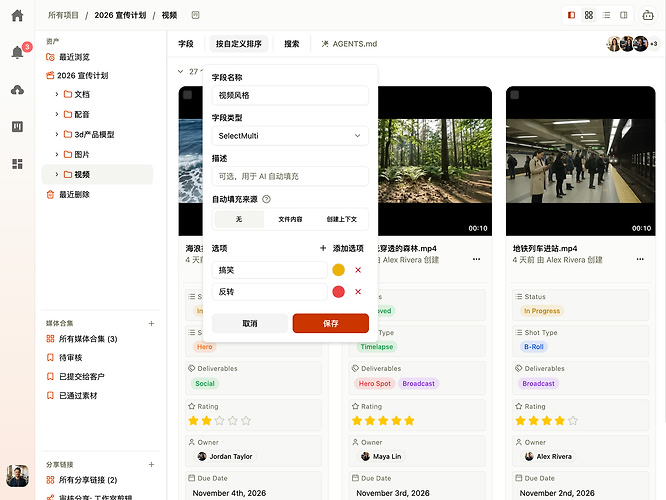Change the red color swatch for 反转
The height and width of the screenshot is (500, 666).
[339, 292]
